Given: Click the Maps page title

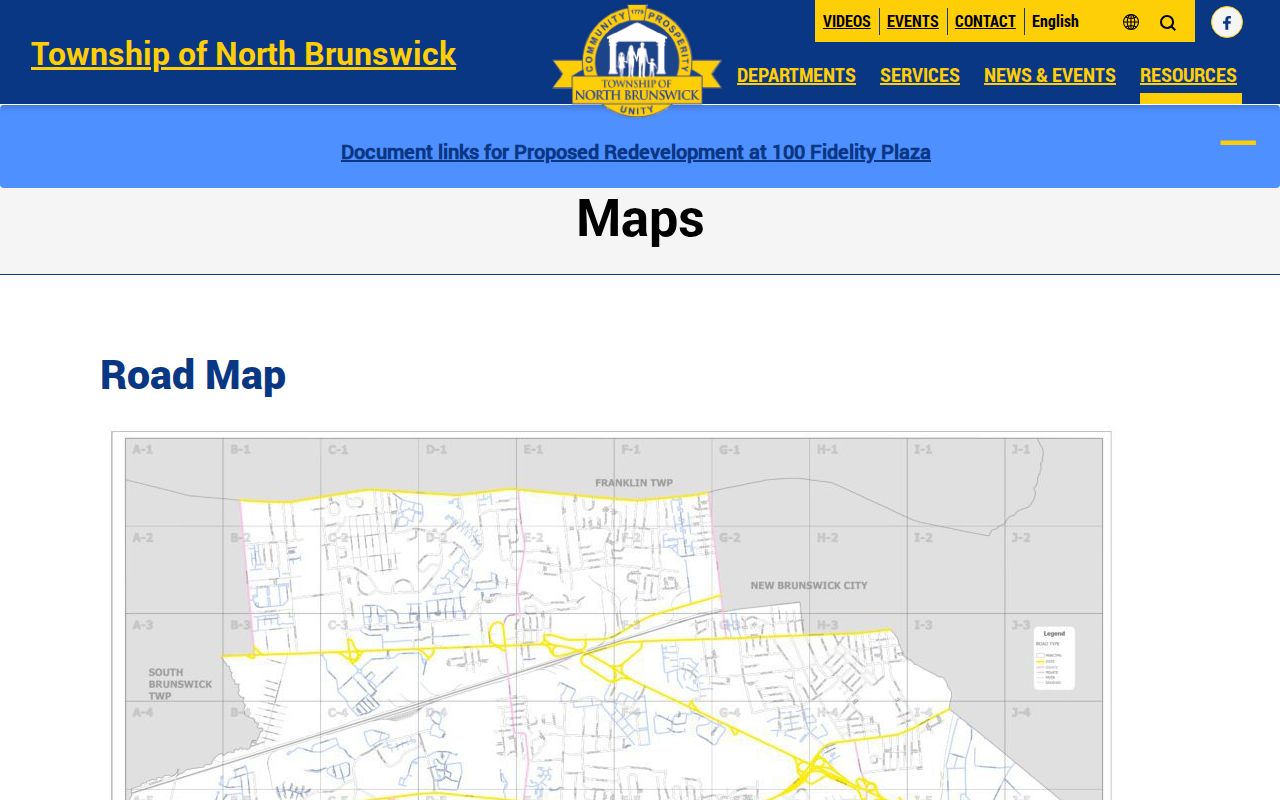Looking at the screenshot, I should click(x=640, y=218).
